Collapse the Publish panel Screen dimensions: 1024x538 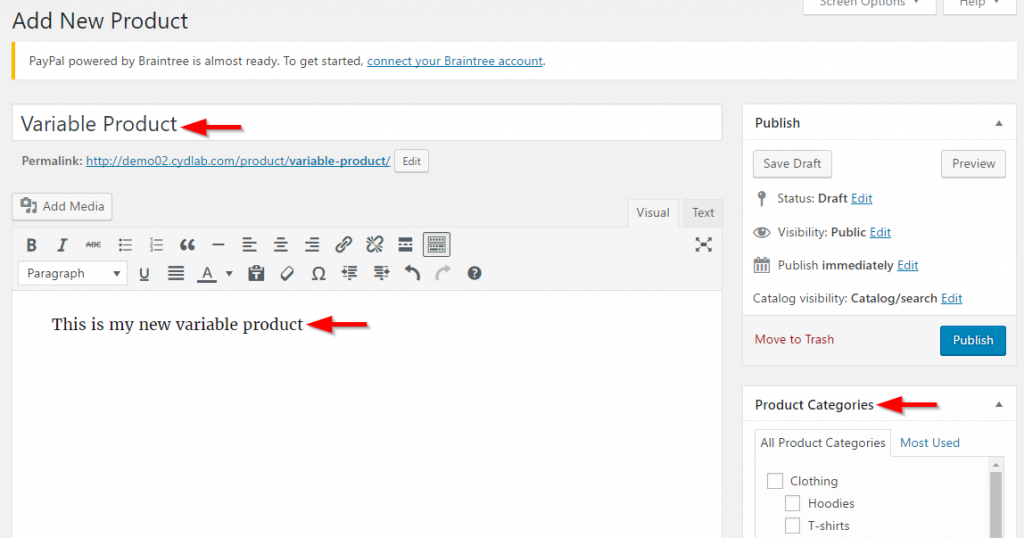tap(998, 123)
